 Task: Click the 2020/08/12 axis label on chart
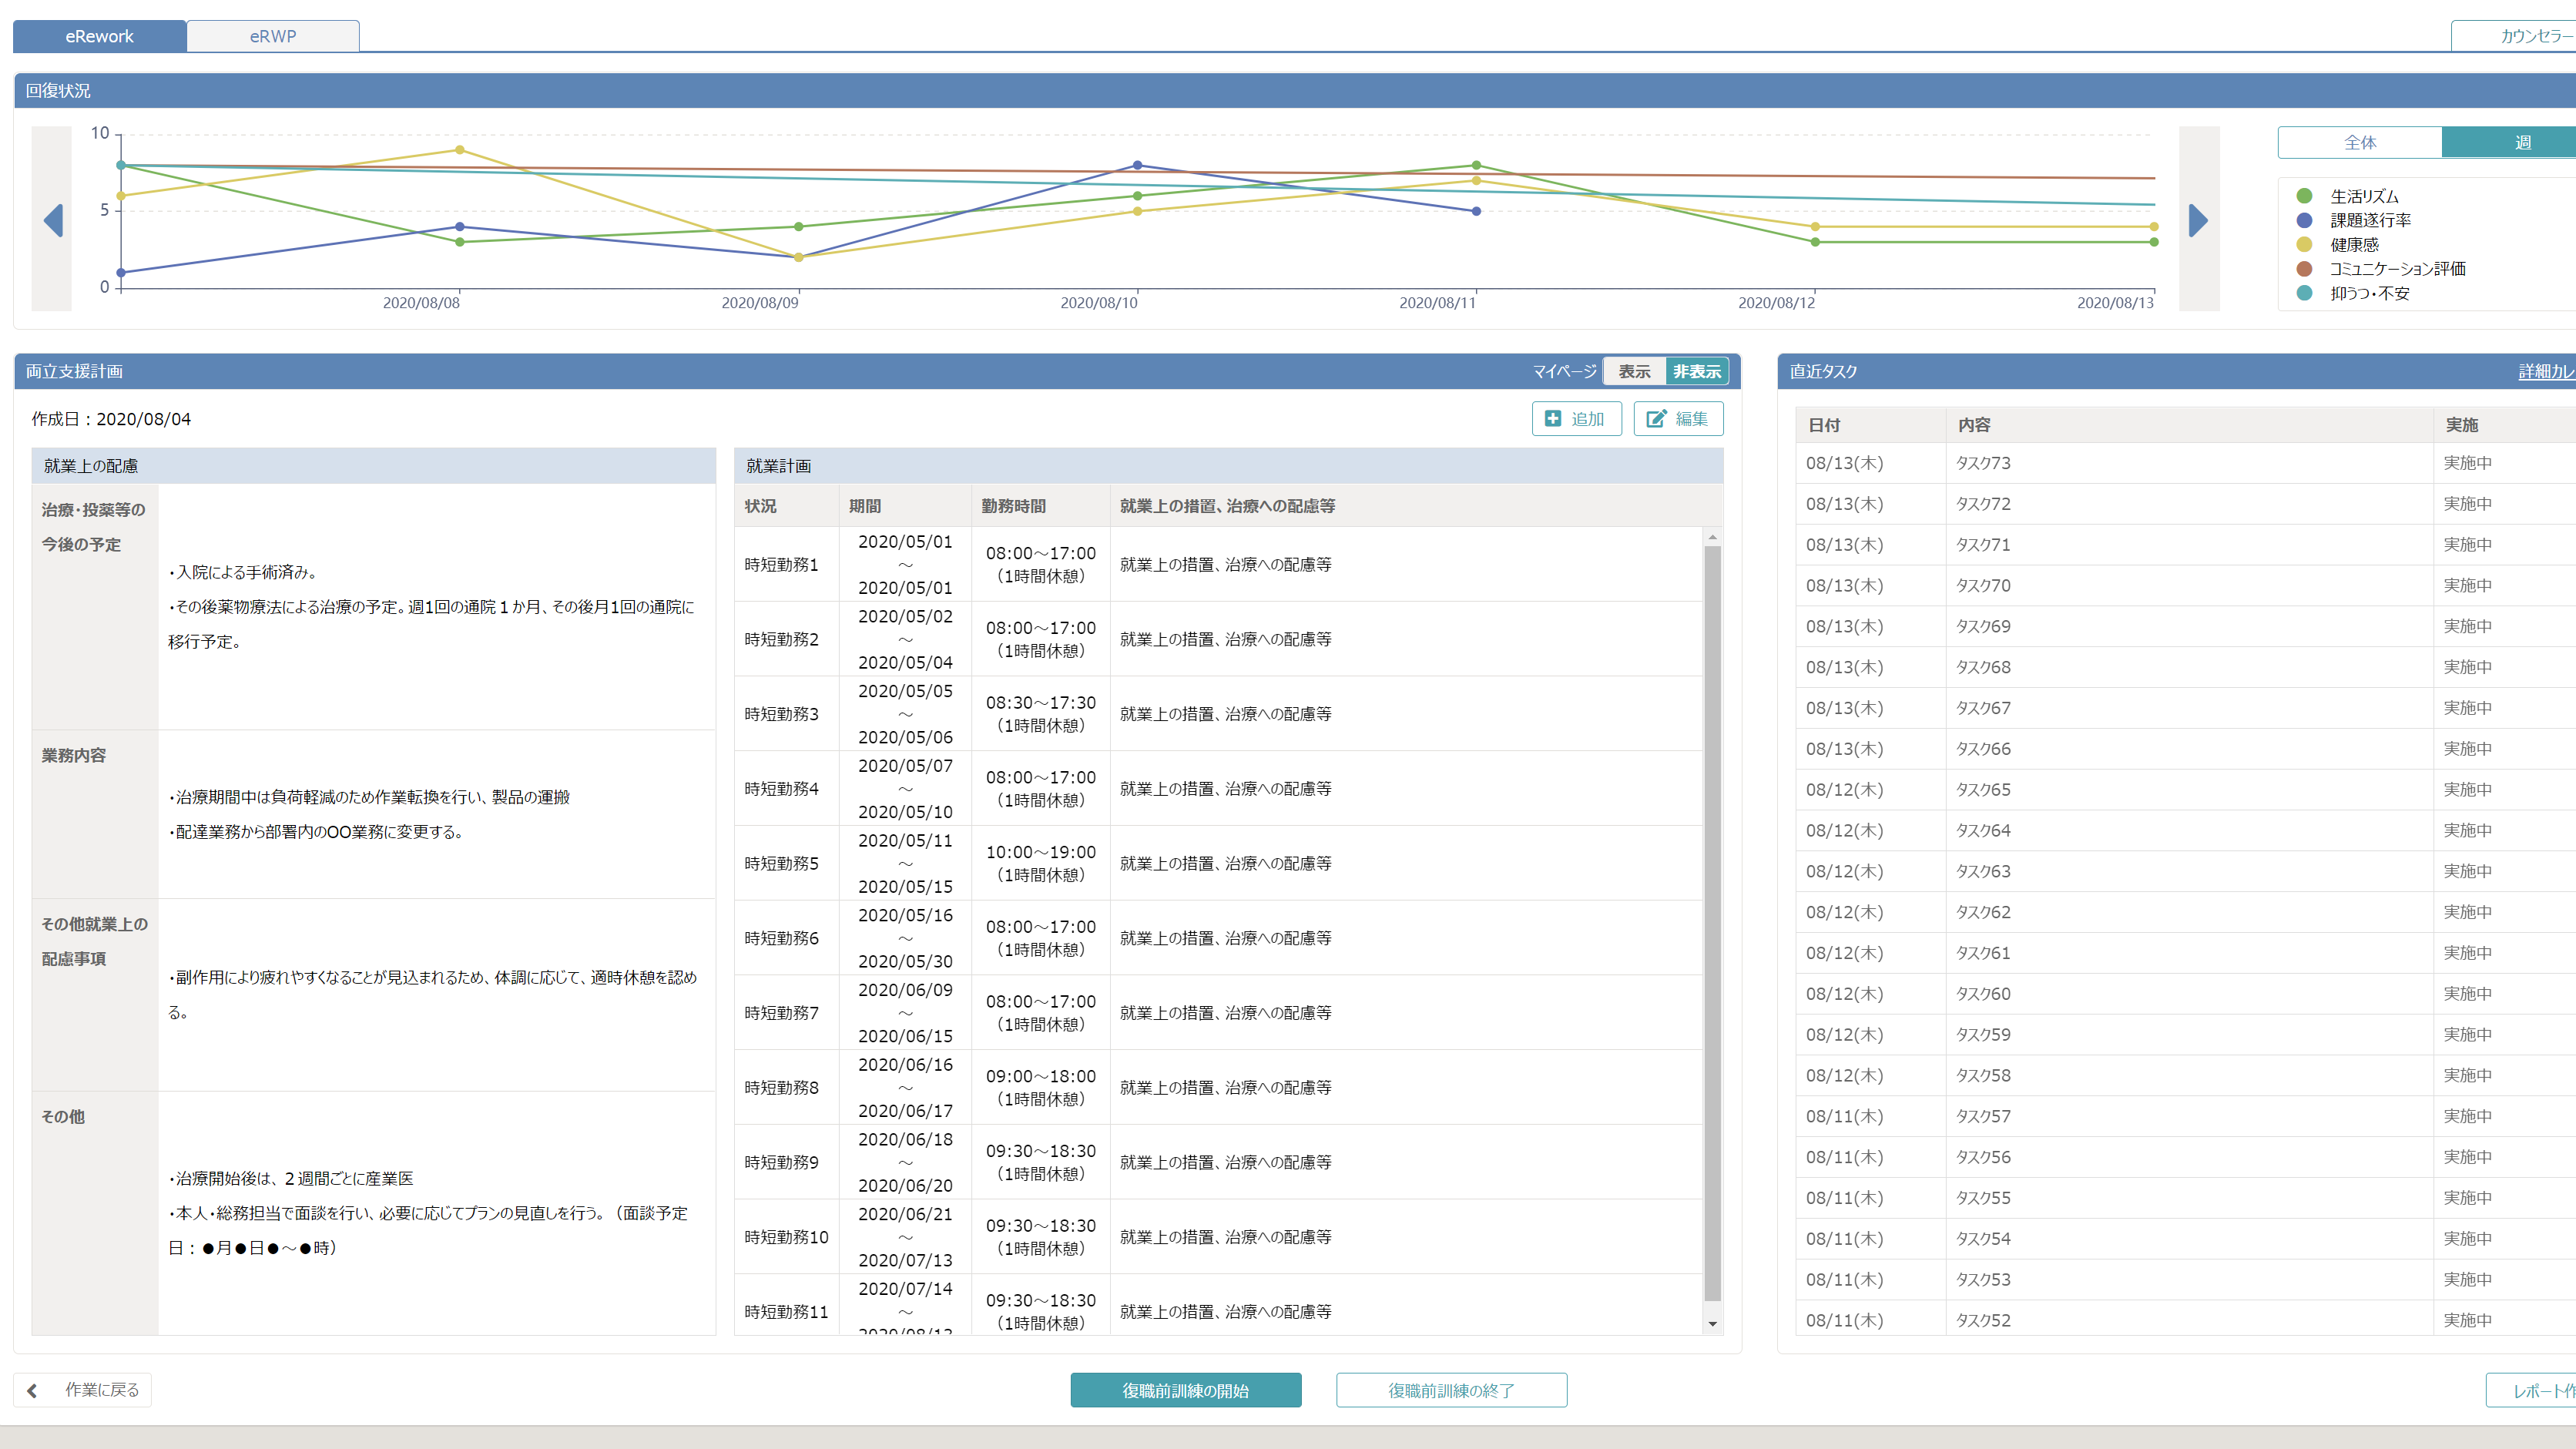coord(1776,303)
